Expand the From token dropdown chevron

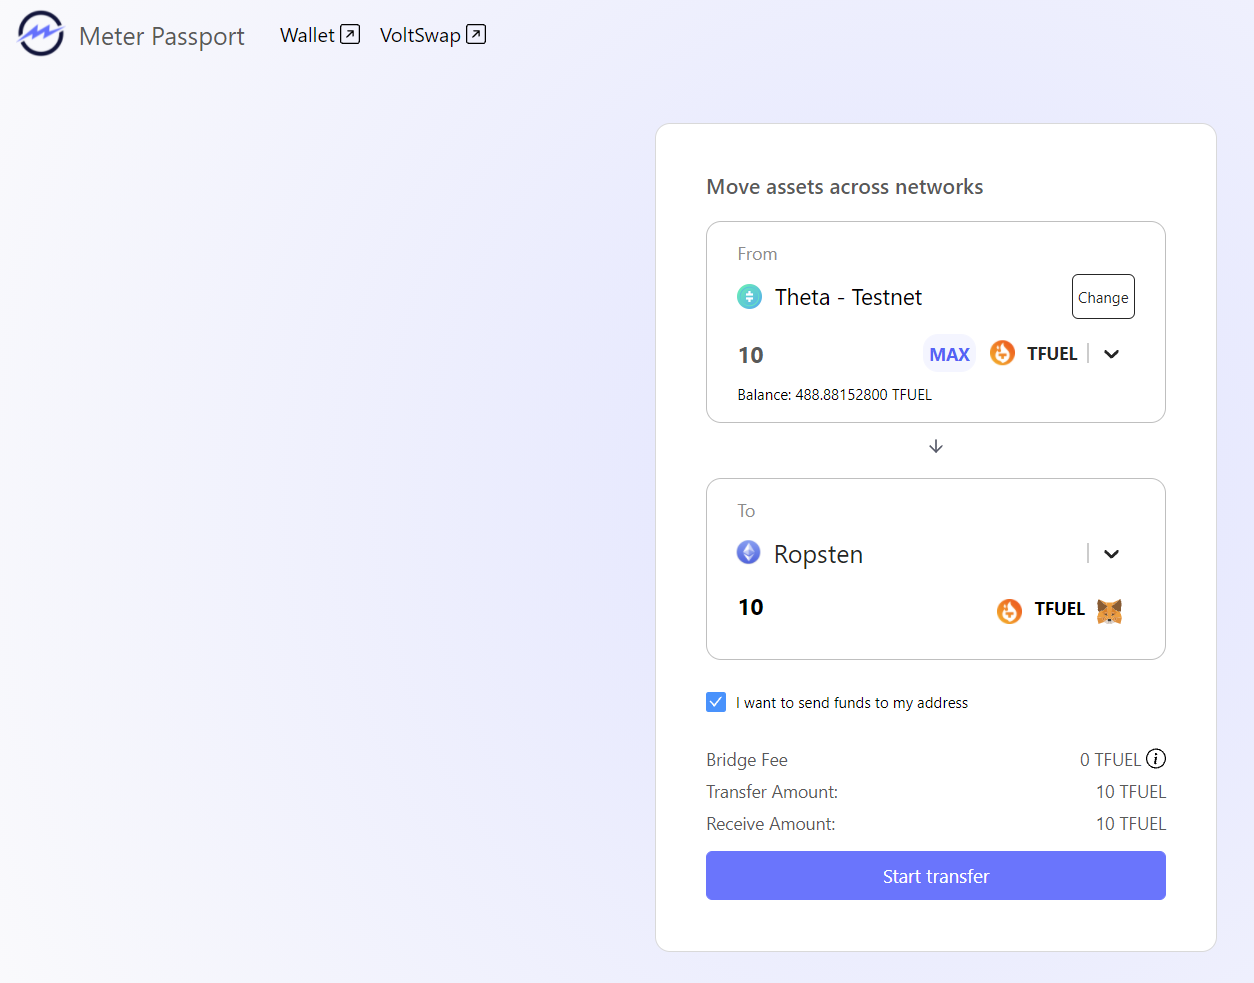coord(1111,354)
